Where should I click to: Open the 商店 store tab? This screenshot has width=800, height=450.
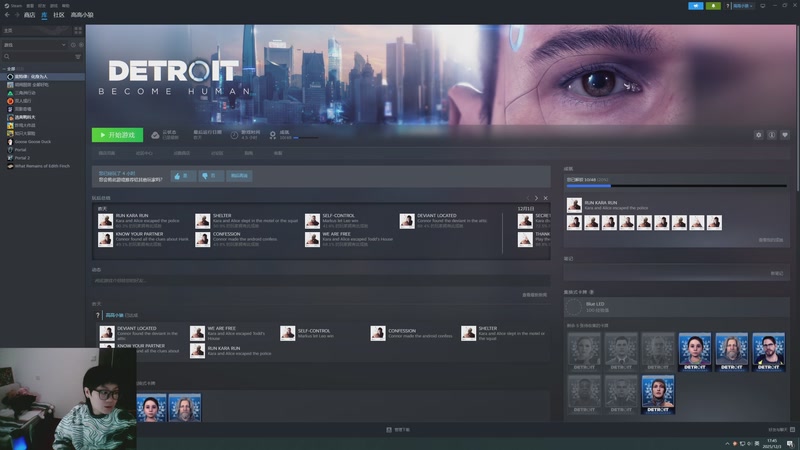[x=29, y=15]
